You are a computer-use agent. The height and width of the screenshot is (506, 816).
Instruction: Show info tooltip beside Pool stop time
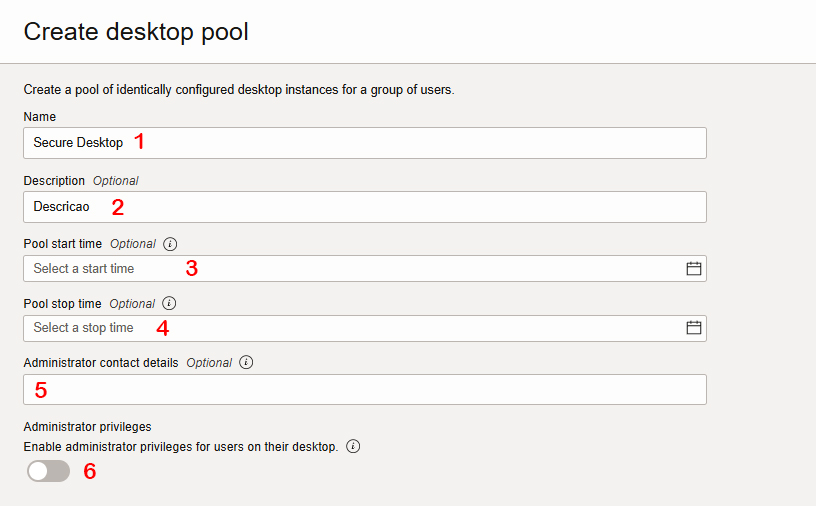(169, 303)
